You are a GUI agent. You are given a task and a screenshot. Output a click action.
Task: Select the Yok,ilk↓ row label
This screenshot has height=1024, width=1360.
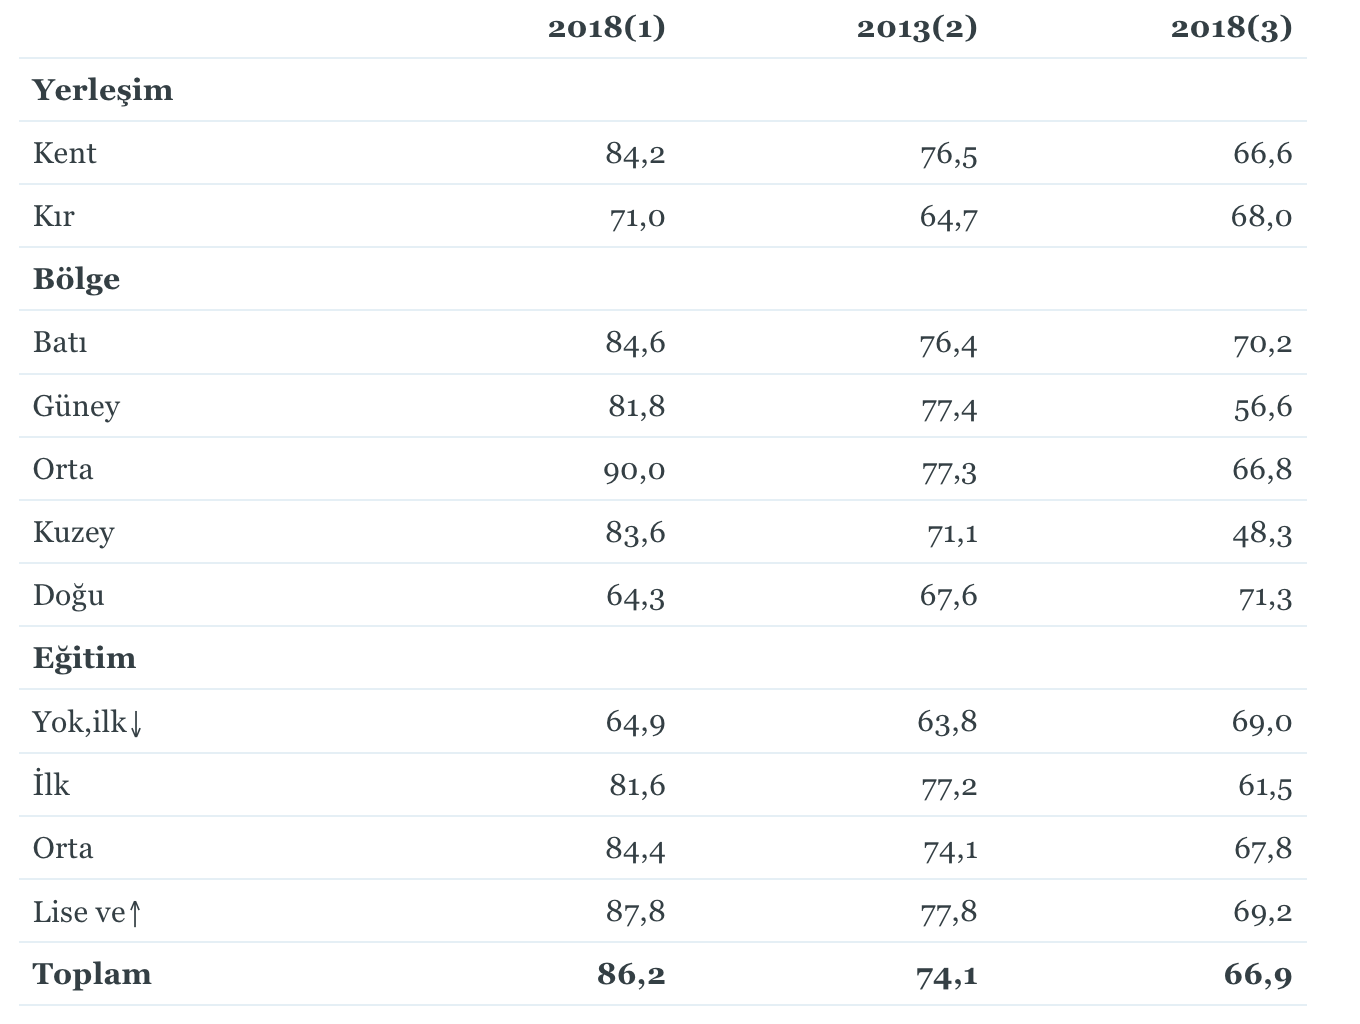(88, 721)
